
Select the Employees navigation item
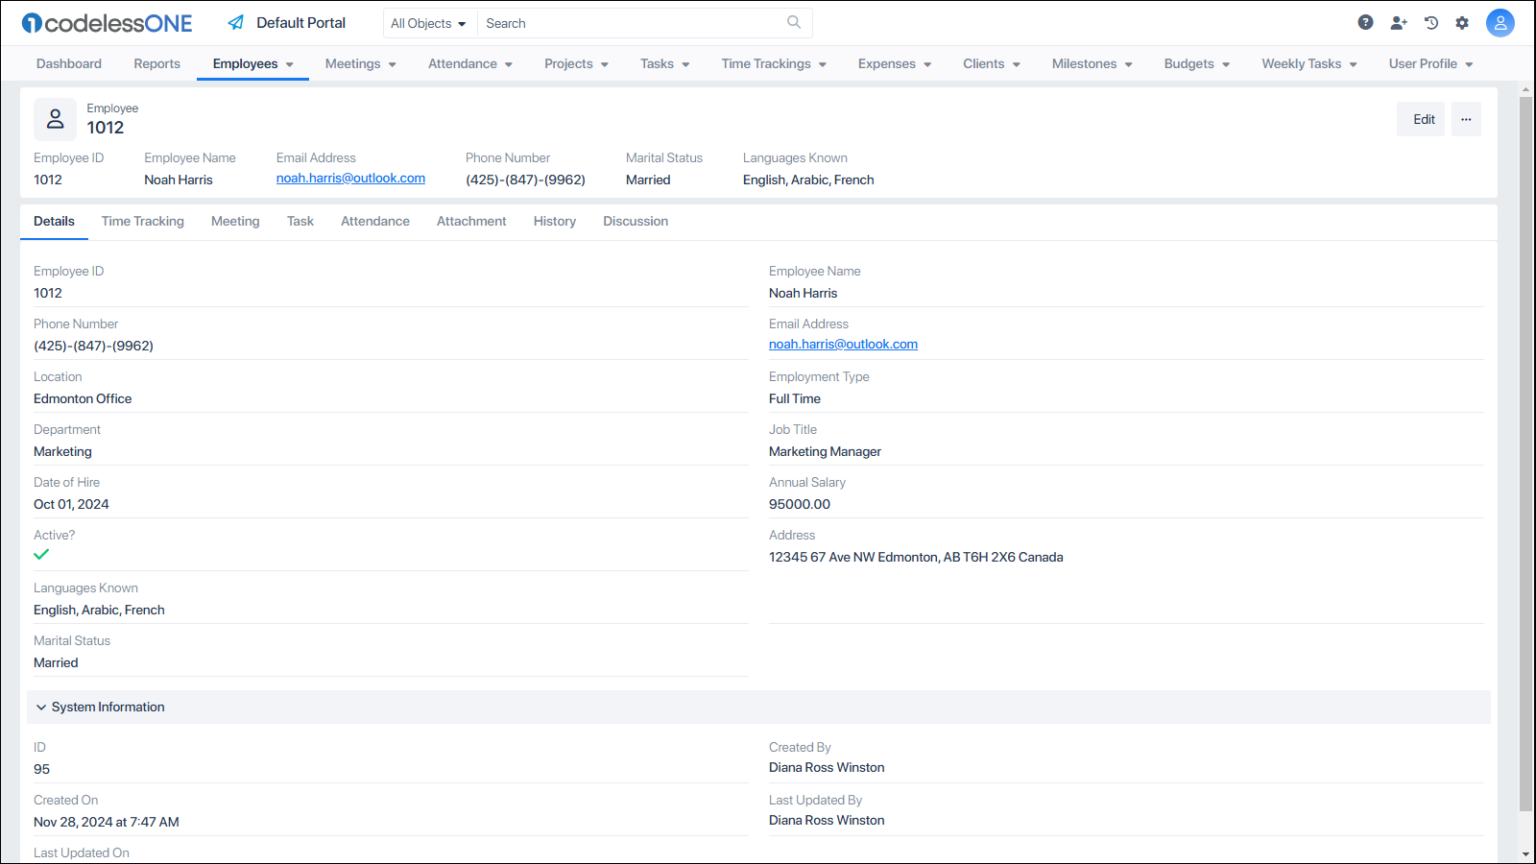point(244,63)
